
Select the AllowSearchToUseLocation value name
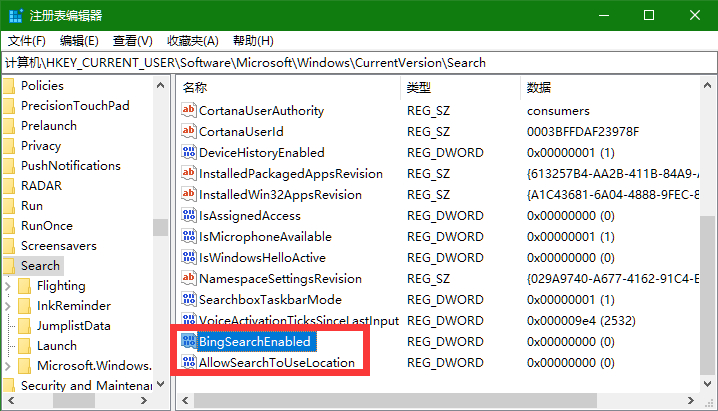(277, 362)
